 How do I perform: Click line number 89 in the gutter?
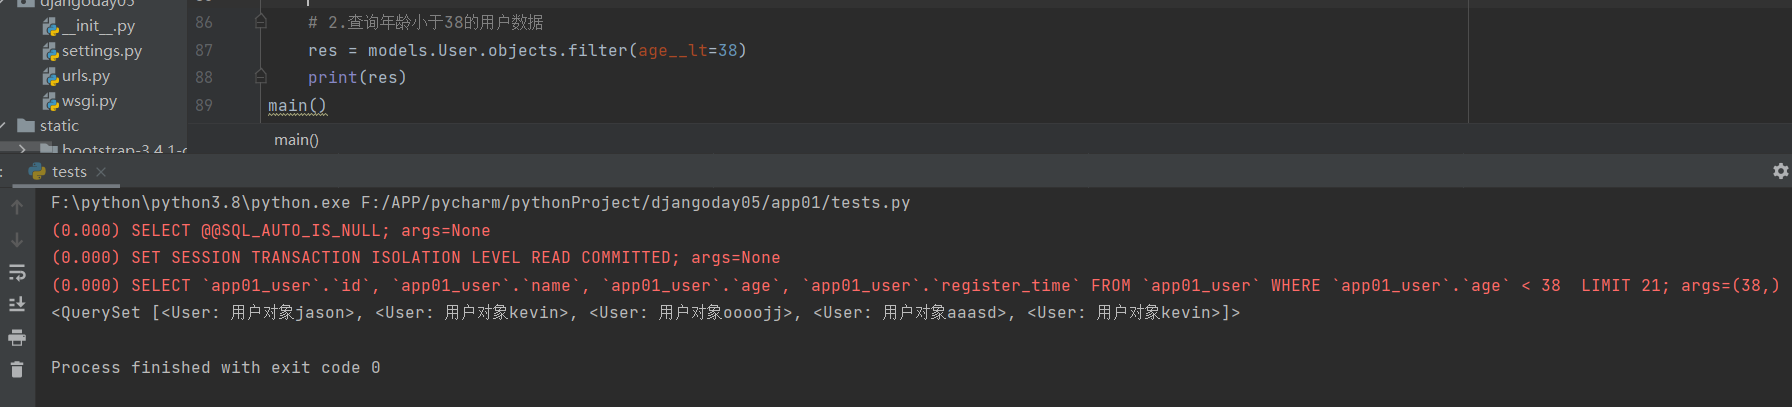(x=204, y=105)
